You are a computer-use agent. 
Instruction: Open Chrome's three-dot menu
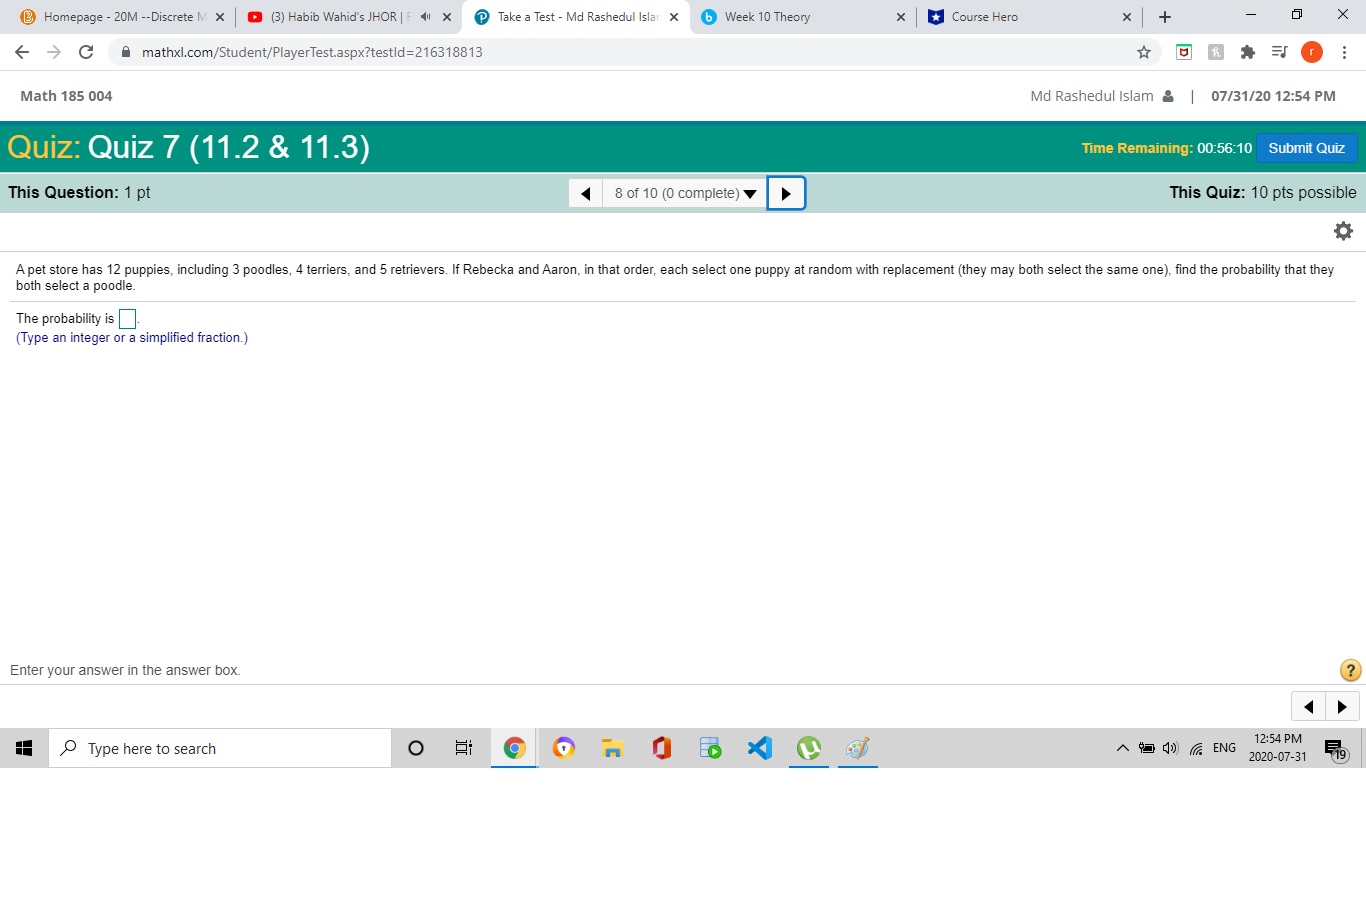[x=1344, y=51]
